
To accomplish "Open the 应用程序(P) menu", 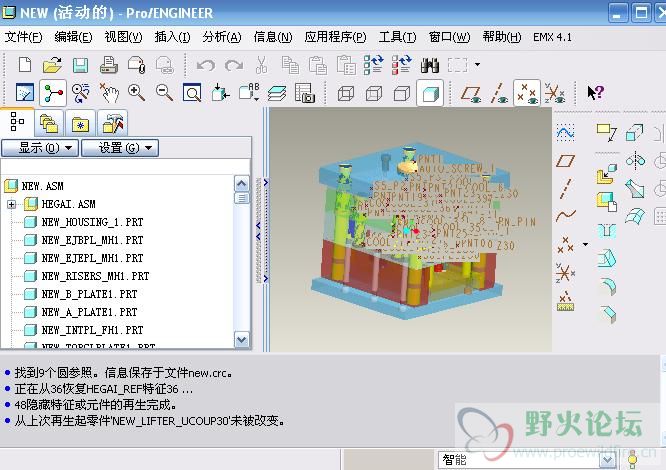I will pos(335,37).
